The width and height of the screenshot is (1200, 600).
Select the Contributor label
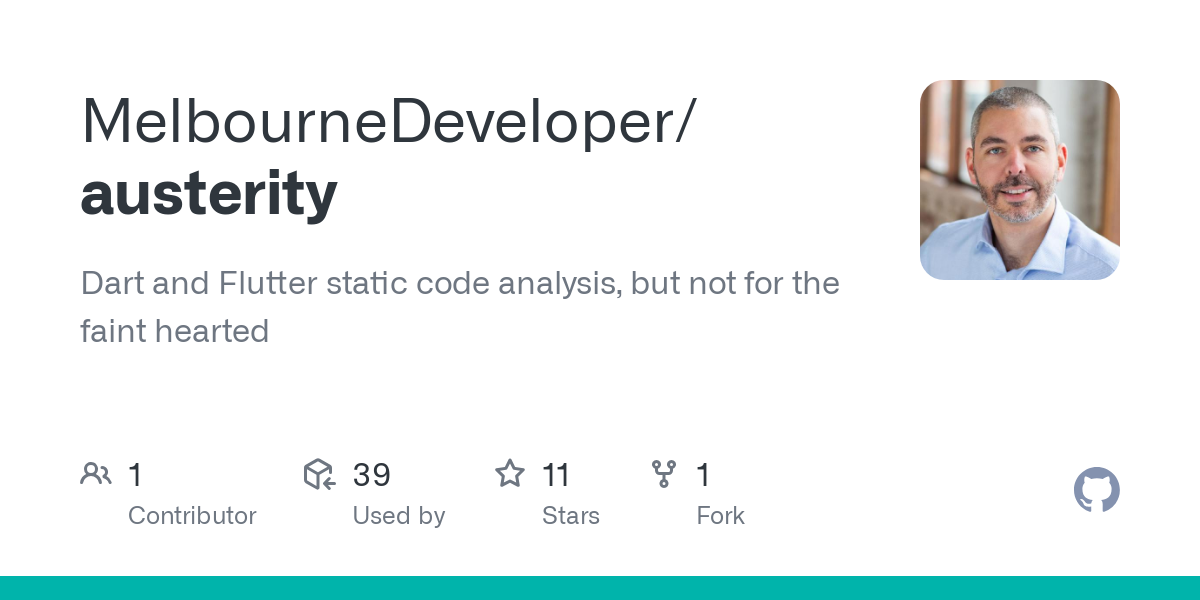pyautogui.click(x=192, y=516)
